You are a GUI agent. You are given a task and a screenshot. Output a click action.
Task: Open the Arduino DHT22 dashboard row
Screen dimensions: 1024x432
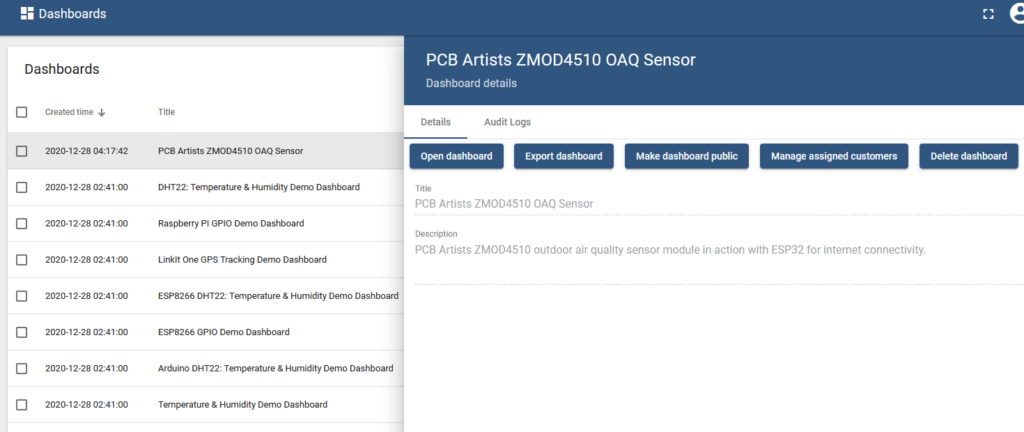coord(275,368)
